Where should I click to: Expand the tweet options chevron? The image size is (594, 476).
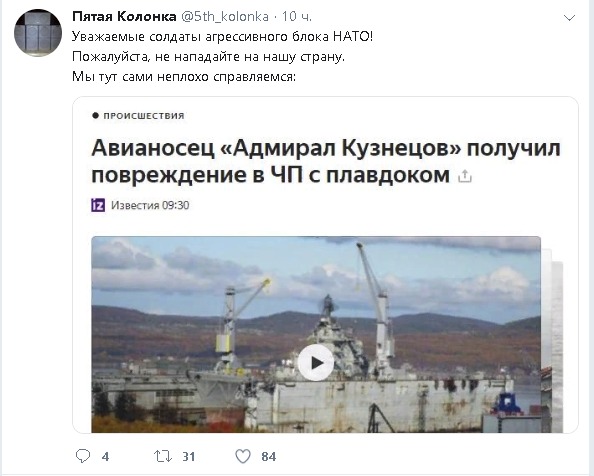pos(570,17)
